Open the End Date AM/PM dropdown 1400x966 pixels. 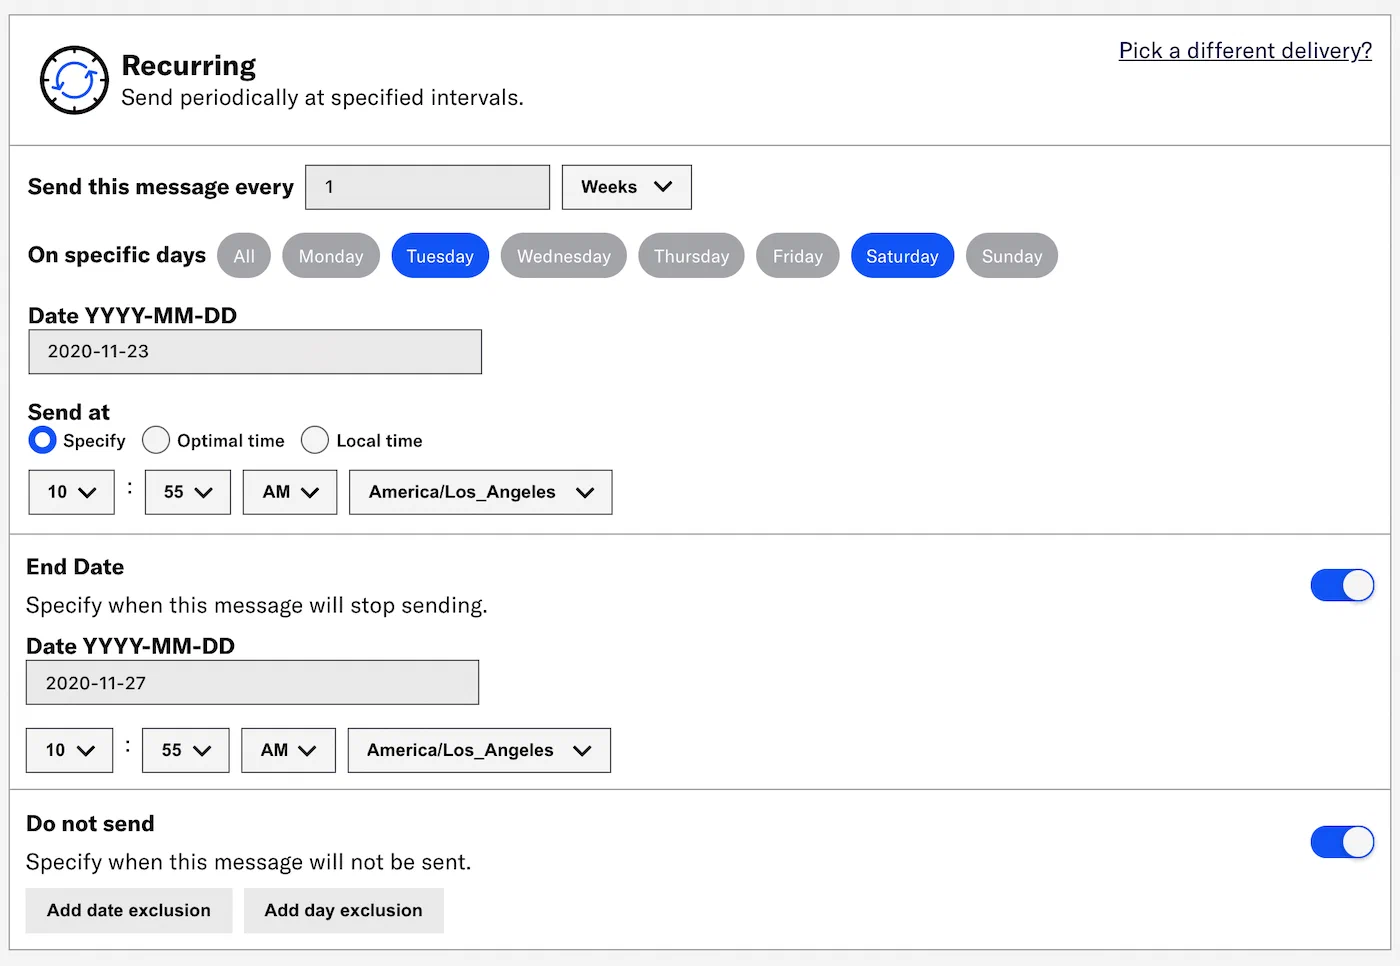coord(288,750)
